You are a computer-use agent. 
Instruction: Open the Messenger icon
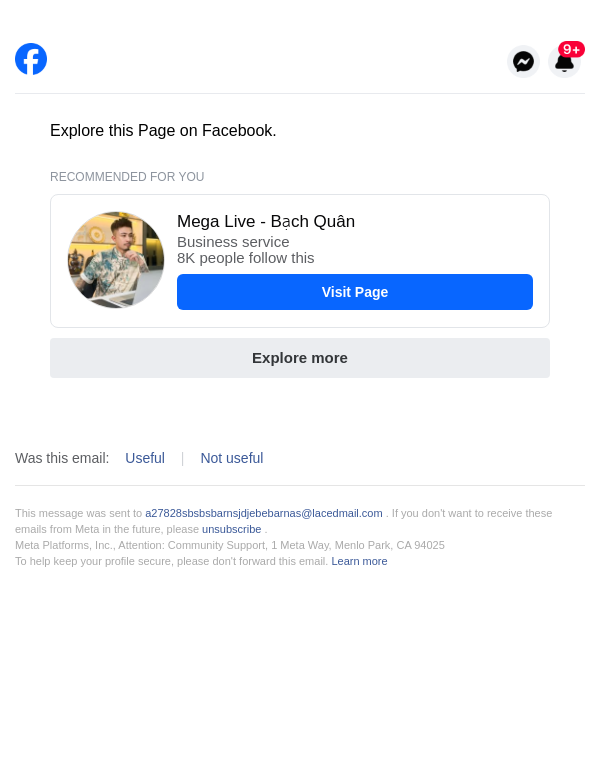click(x=523, y=62)
